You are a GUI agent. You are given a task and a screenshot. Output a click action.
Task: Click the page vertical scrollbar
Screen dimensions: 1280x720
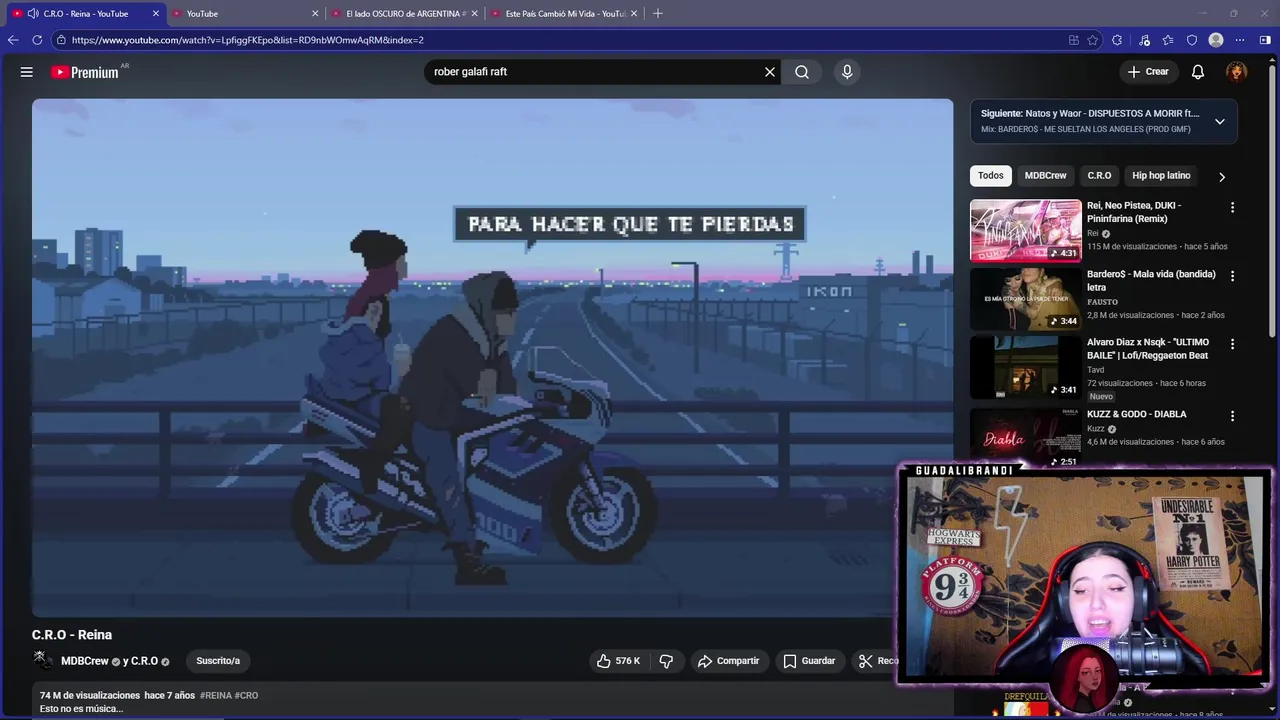point(1274,200)
